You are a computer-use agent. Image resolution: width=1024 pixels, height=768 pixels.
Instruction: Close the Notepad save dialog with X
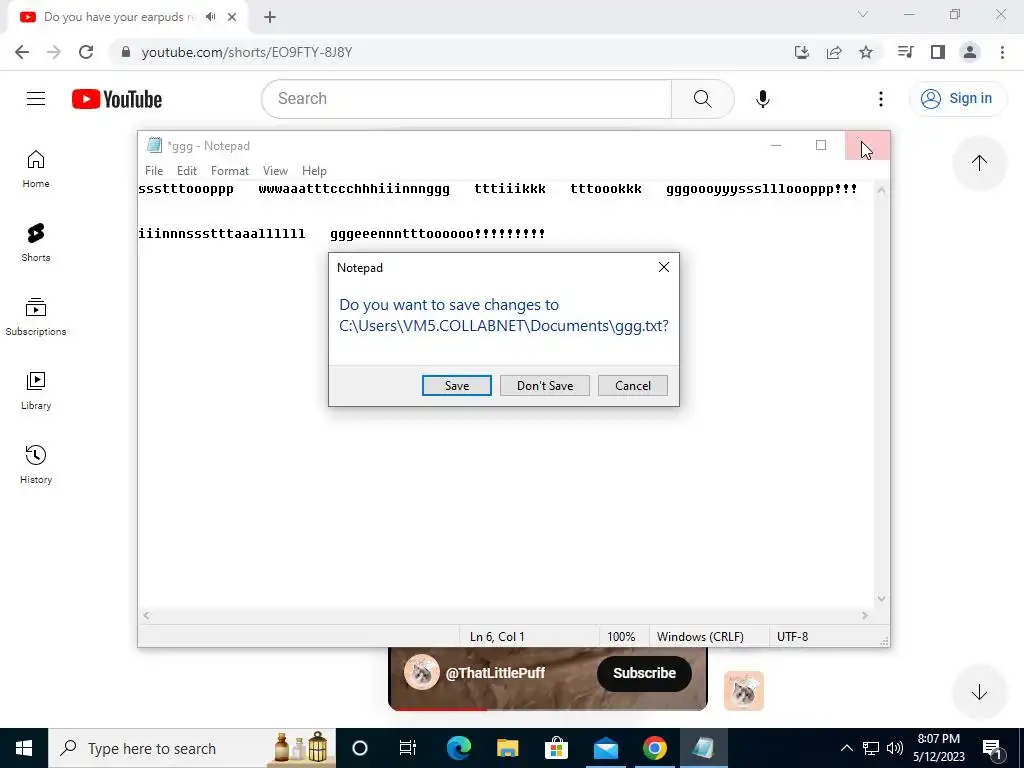[664, 267]
